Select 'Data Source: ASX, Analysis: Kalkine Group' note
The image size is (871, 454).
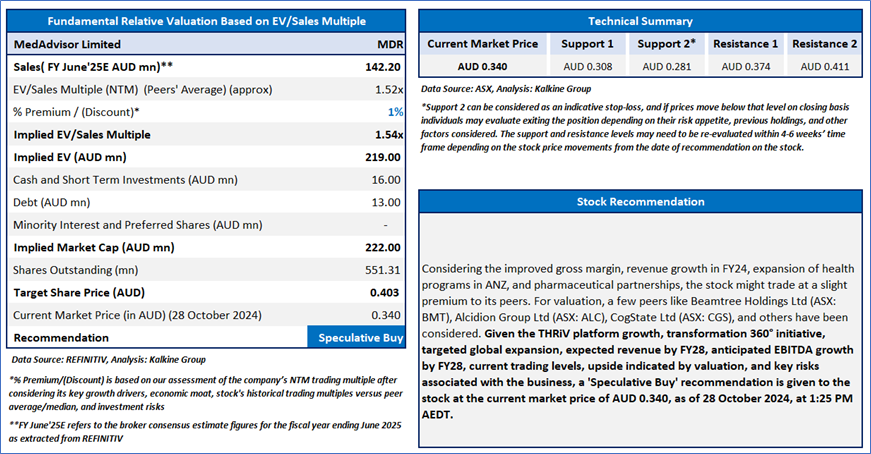[x=505, y=89]
